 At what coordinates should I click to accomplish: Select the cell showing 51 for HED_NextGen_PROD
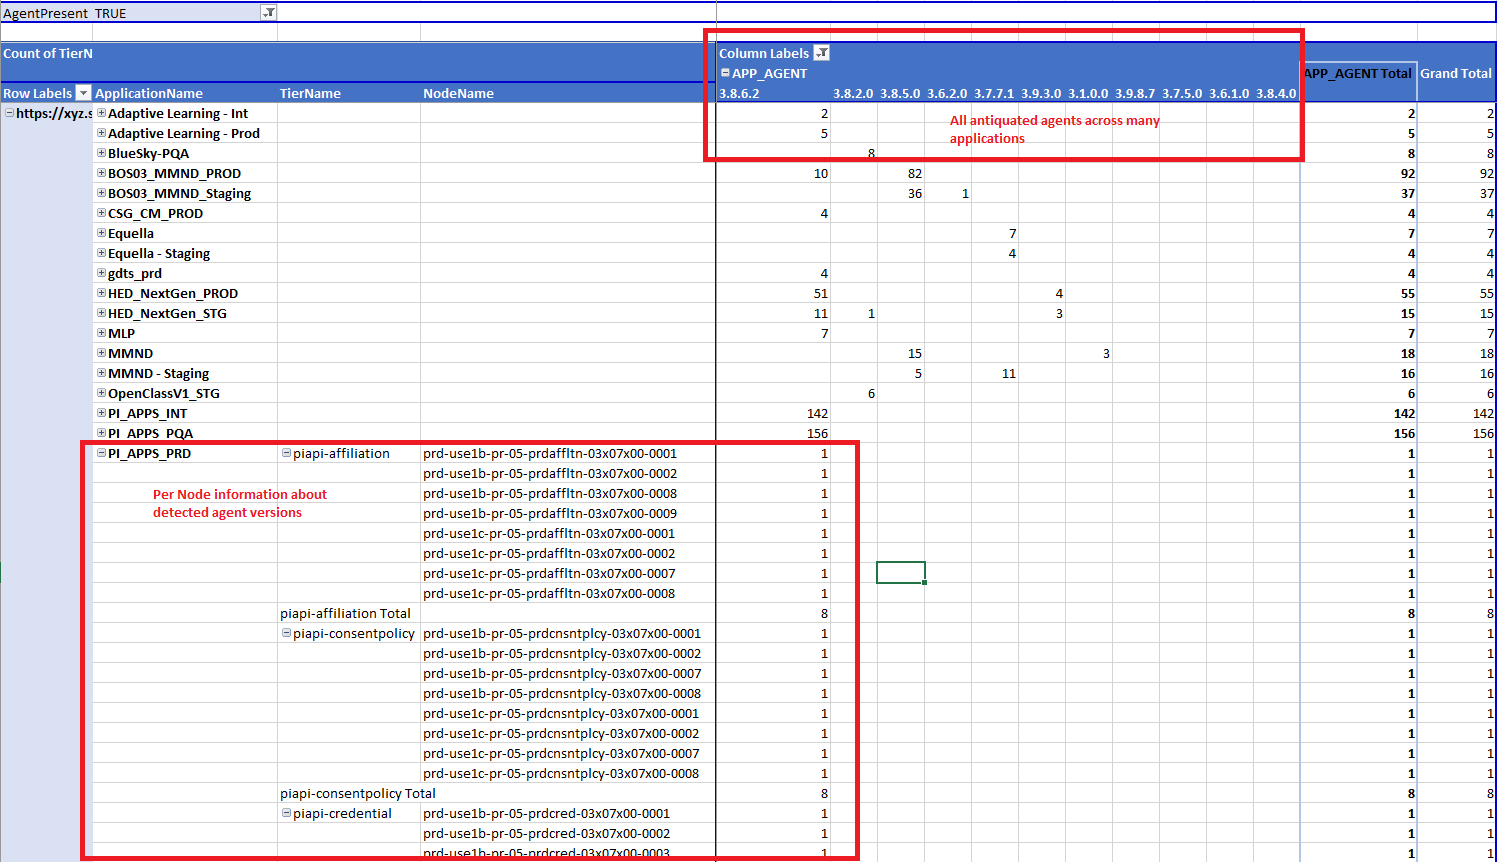point(773,293)
